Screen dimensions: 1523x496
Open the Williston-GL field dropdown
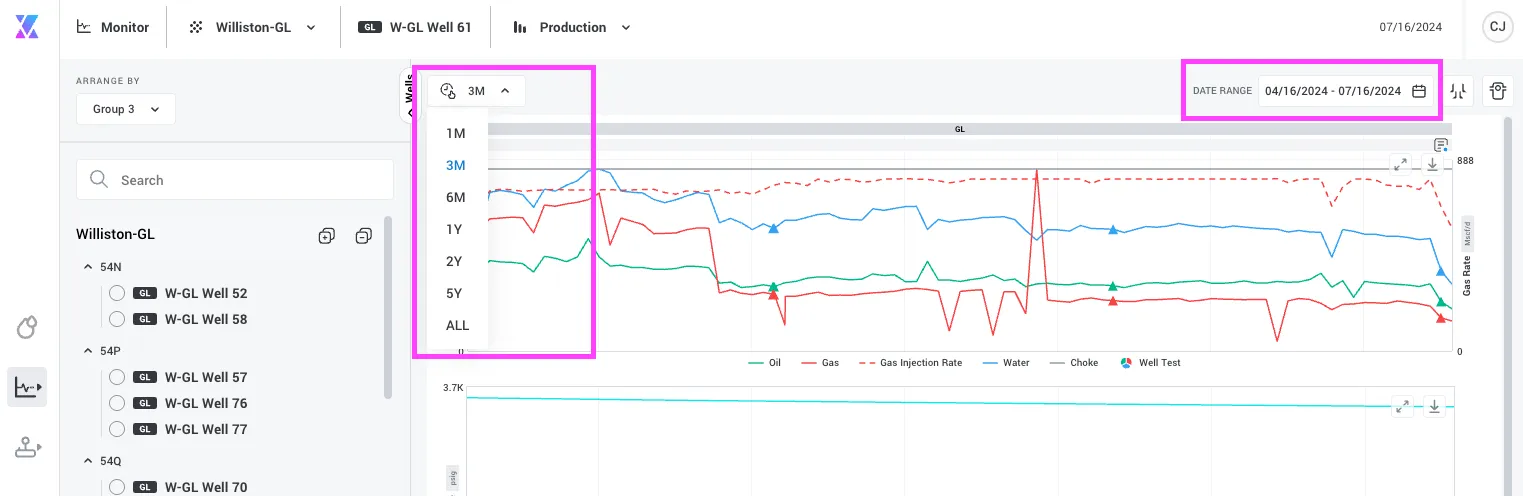pos(254,28)
